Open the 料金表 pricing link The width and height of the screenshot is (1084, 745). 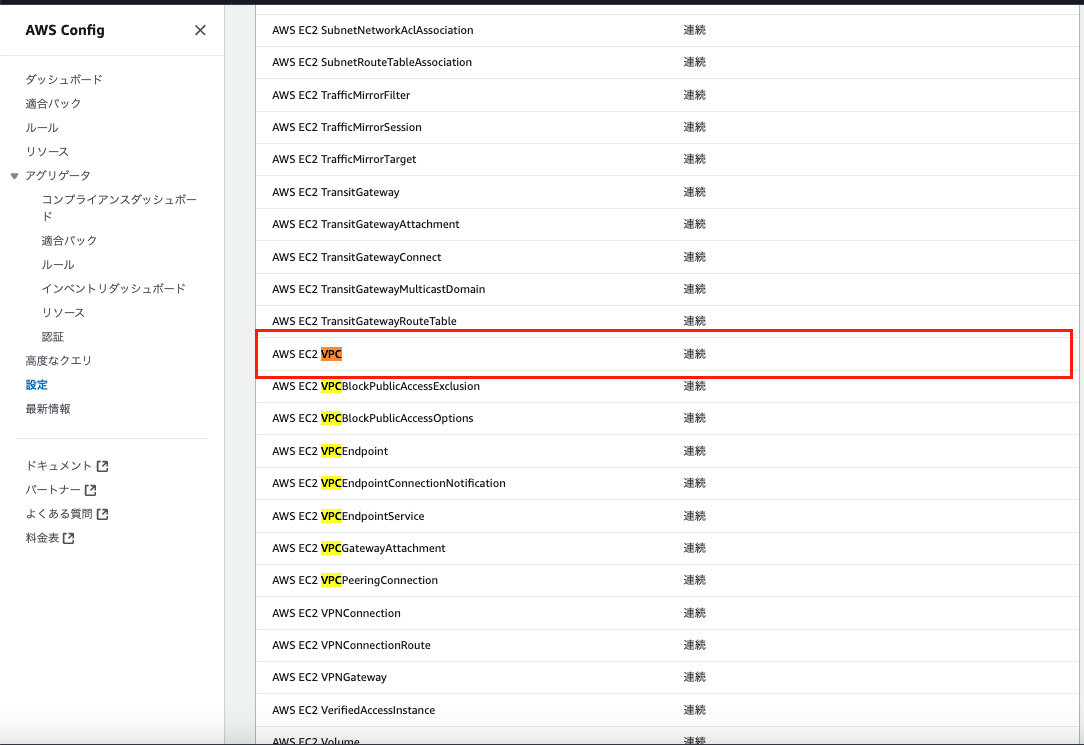(x=42, y=538)
